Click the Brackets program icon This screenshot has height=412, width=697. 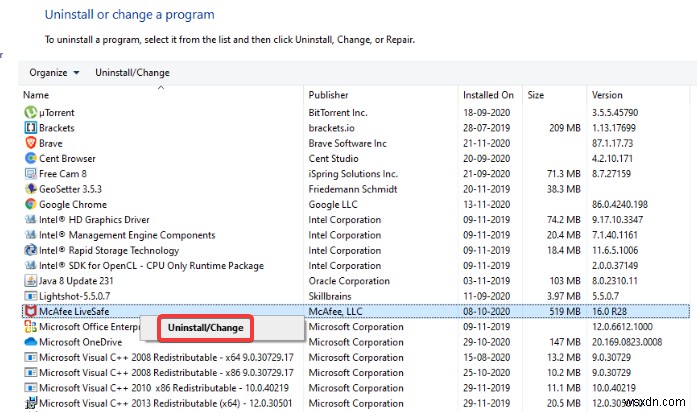tap(30, 128)
